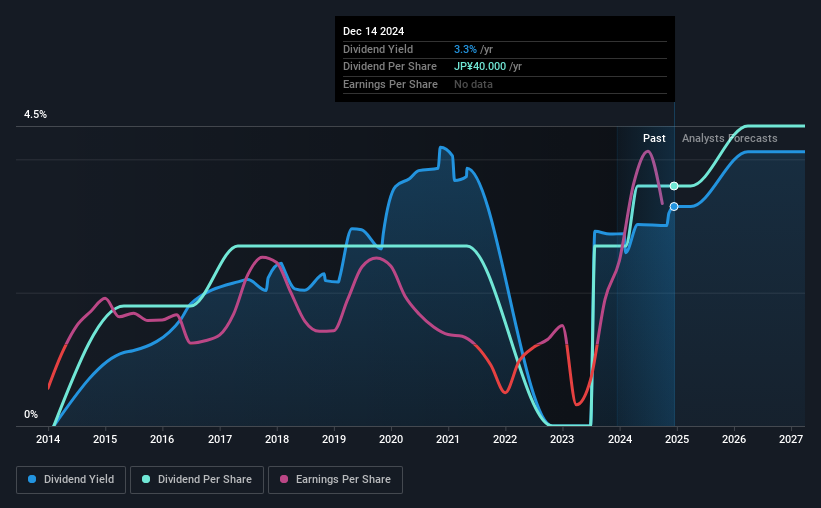Click the 2018 x-axis label
The image size is (821, 508).
(276, 439)
